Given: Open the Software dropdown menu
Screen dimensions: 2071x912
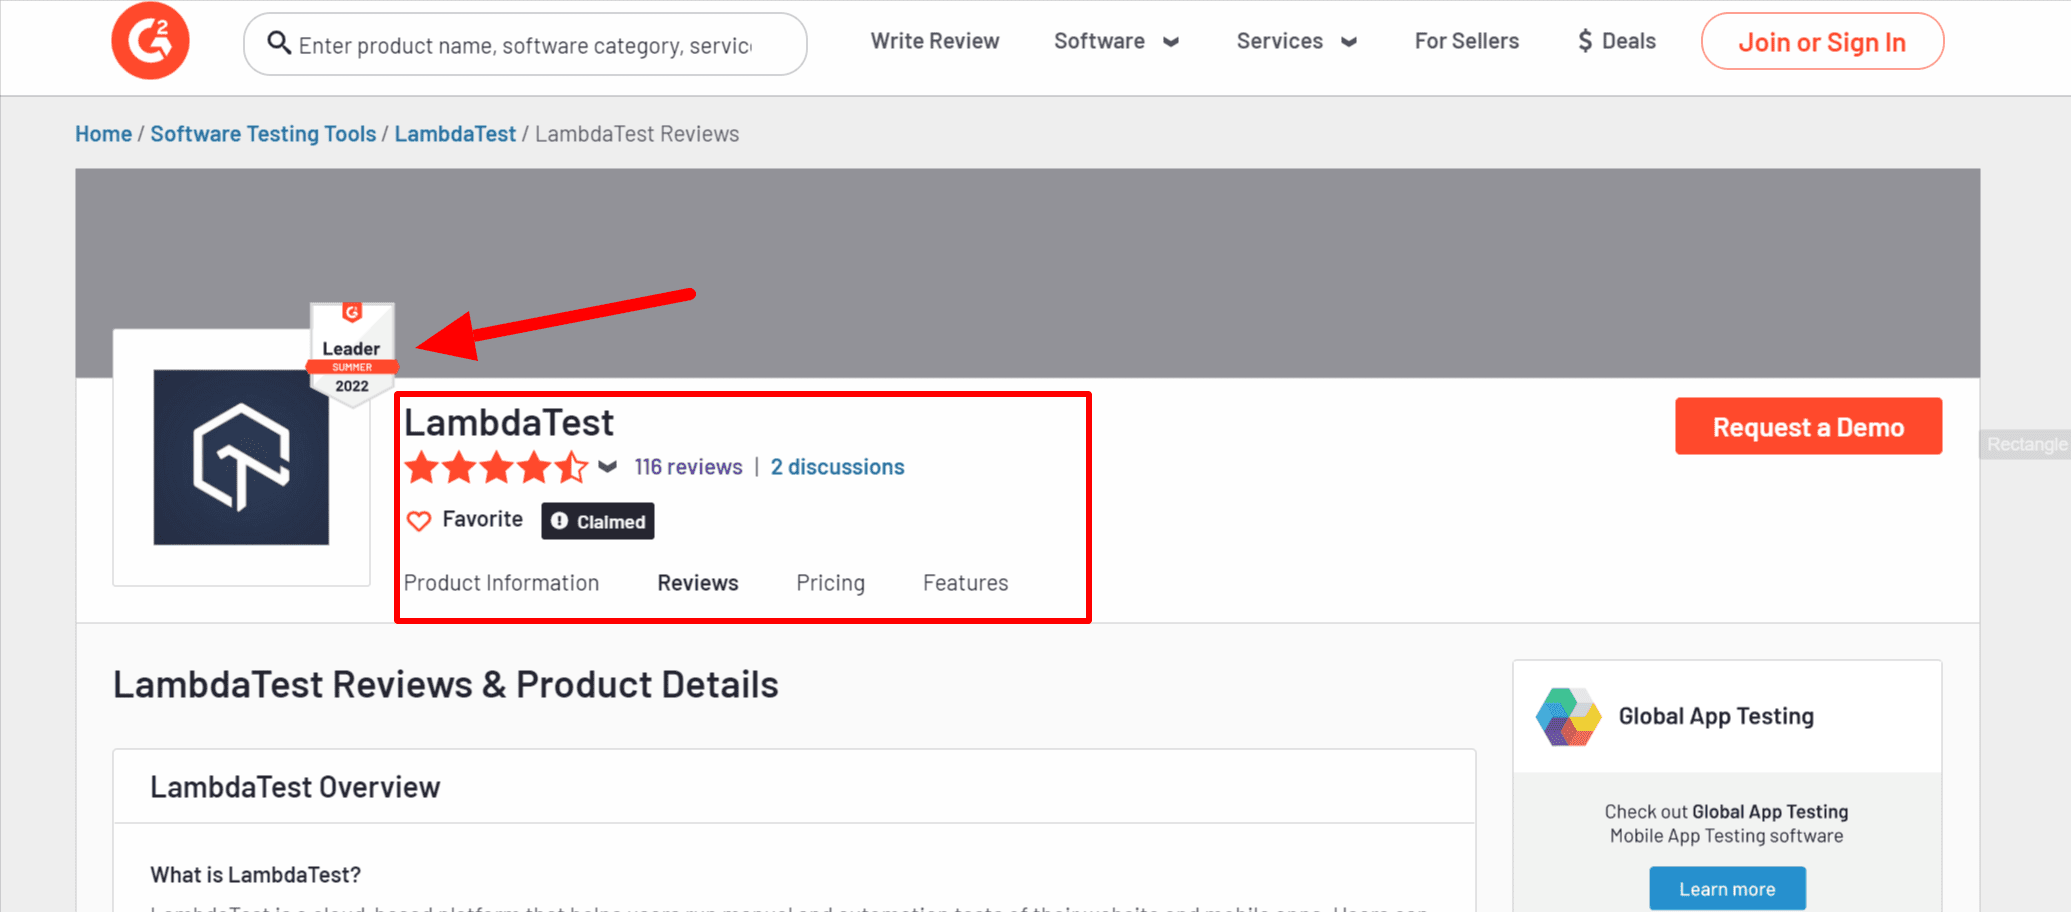Looking at the screenshot, I should coord(1116,42).
